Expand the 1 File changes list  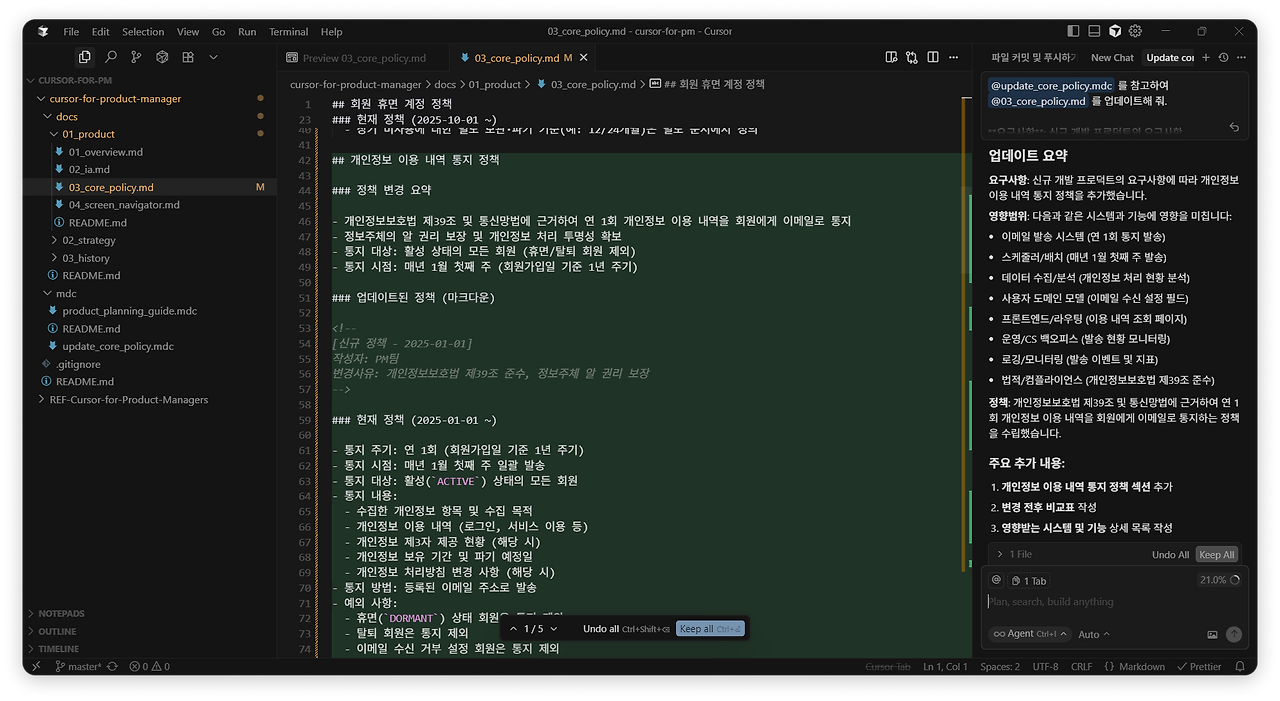[1014, 554]
